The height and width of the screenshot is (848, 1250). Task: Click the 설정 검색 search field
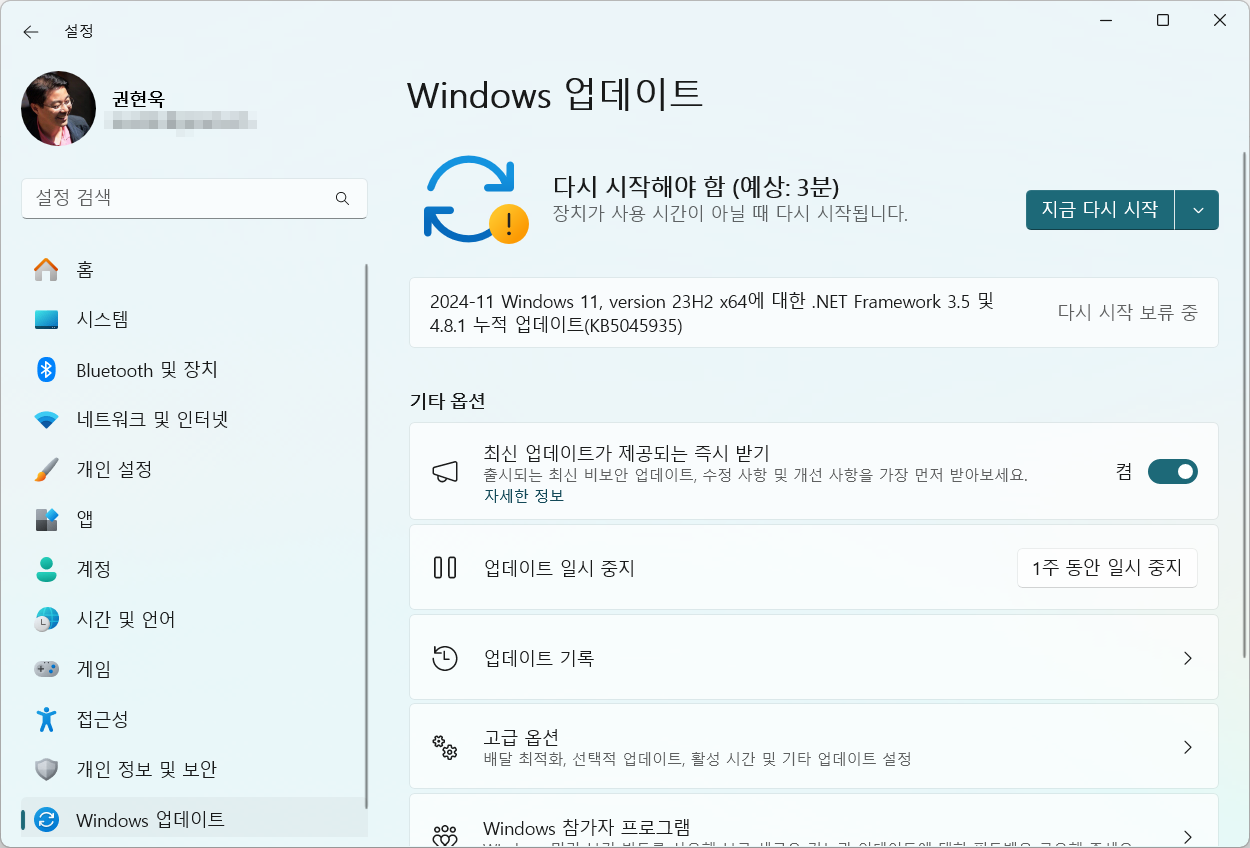coord(194,198)
